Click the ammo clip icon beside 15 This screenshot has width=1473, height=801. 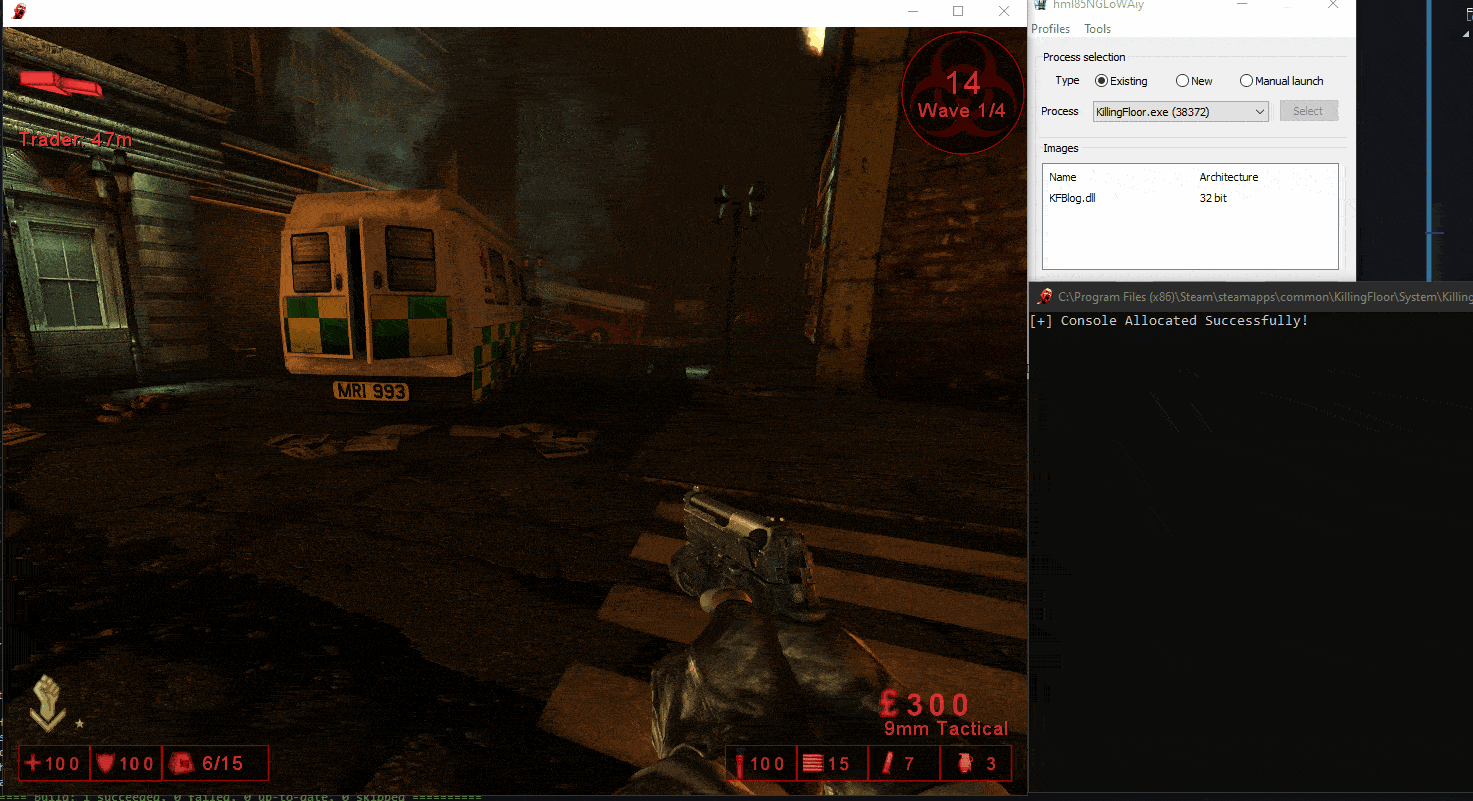tap(812, 765)
